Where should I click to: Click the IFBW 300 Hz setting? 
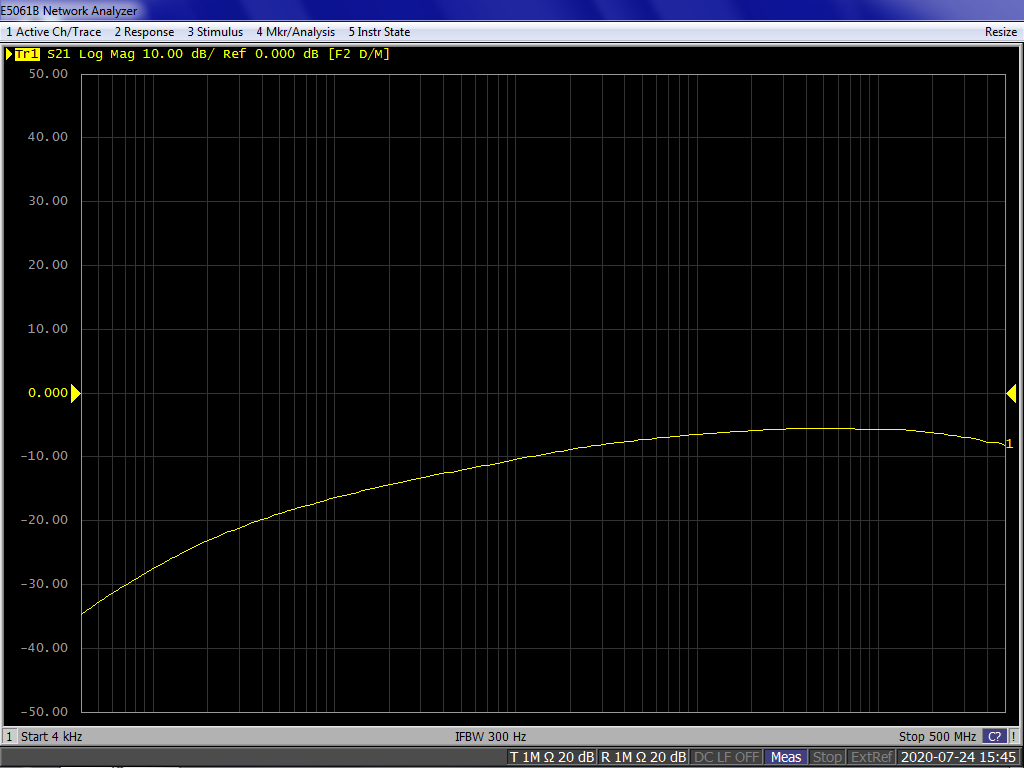coord(490,737)
